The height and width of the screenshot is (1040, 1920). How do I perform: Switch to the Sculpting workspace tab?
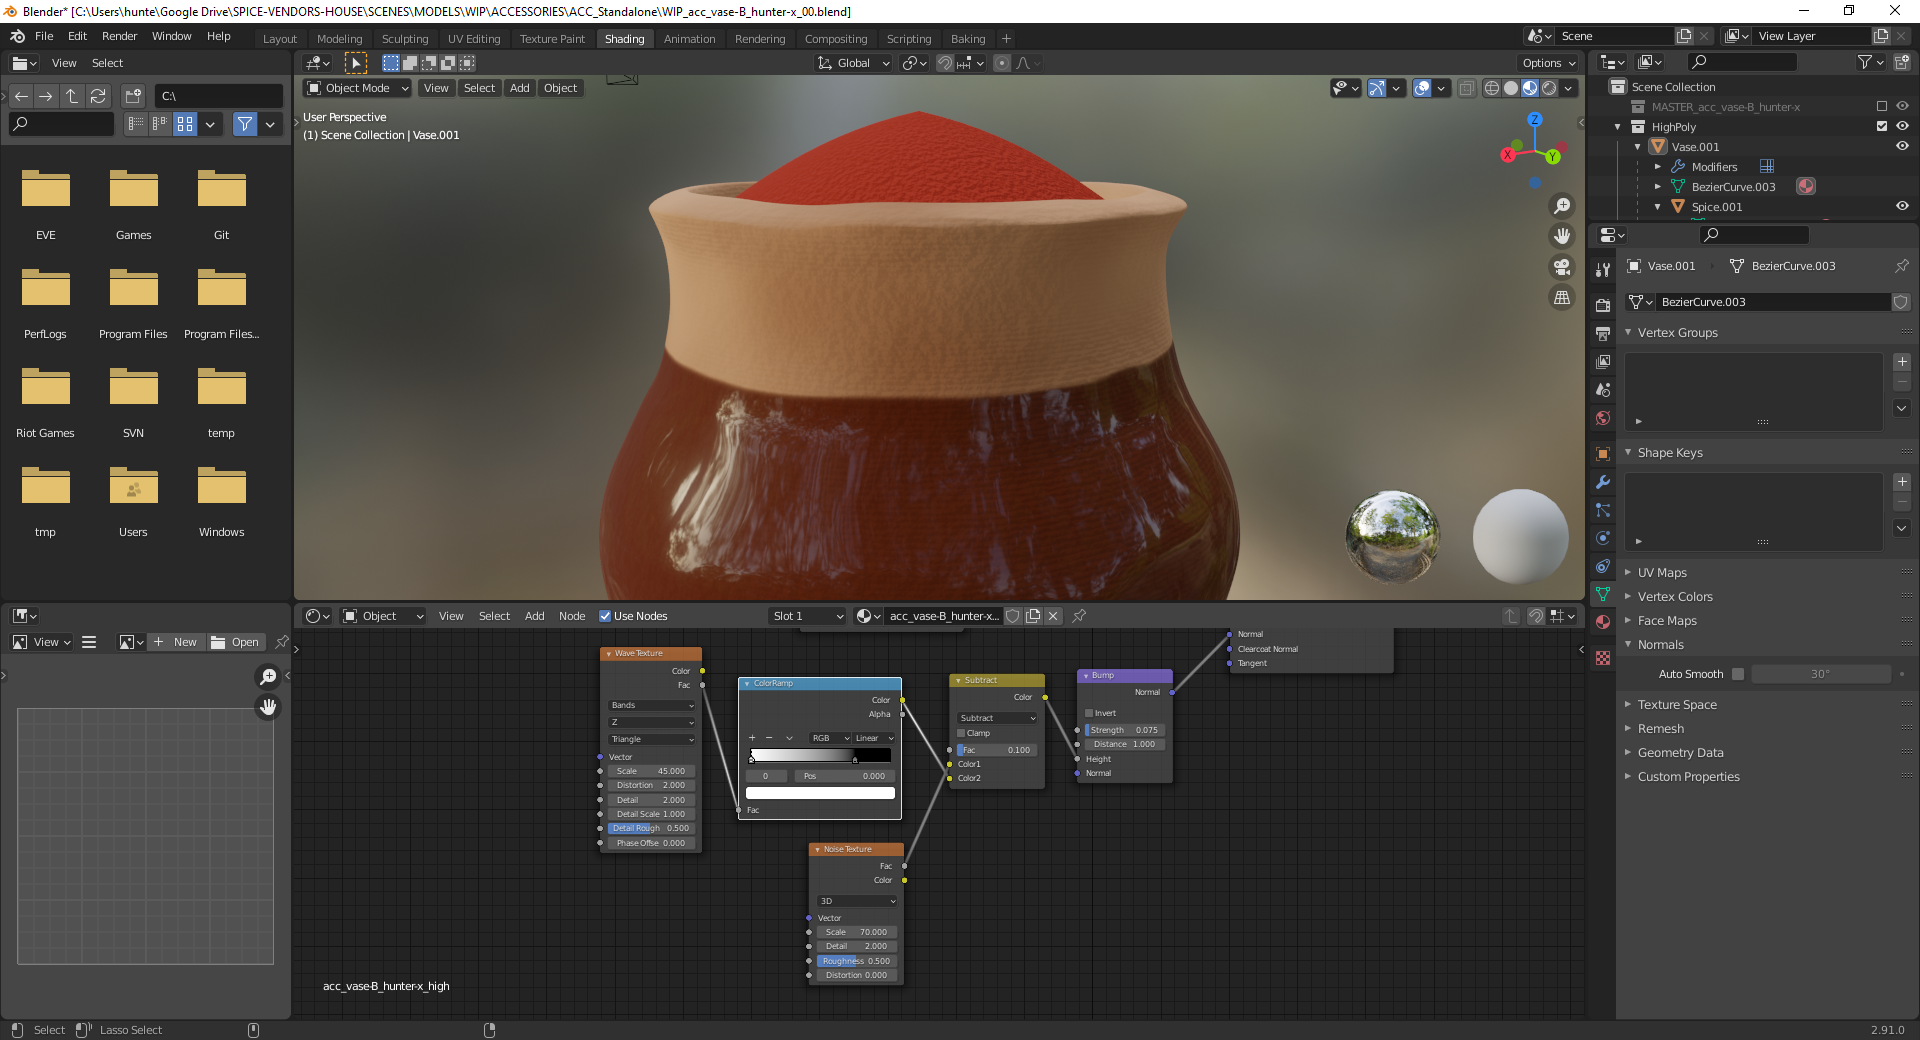pyautogui.click(x=404, y=39)
